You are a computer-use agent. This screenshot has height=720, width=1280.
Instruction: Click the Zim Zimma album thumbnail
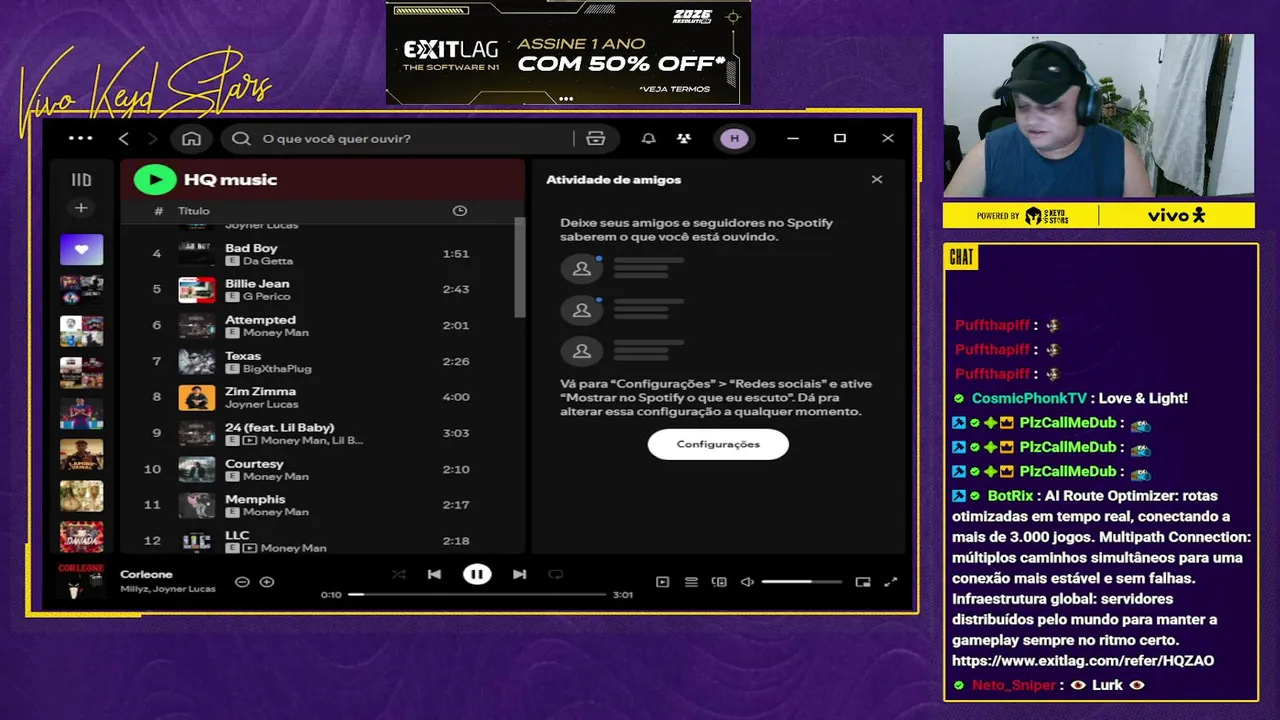[197, 397]
